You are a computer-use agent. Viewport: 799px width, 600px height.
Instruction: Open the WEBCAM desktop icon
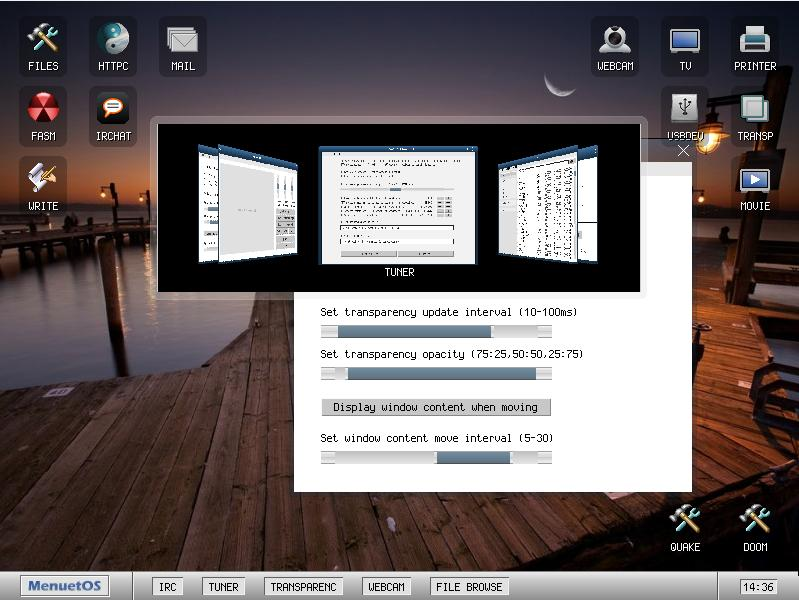click(x=615, y=46)
